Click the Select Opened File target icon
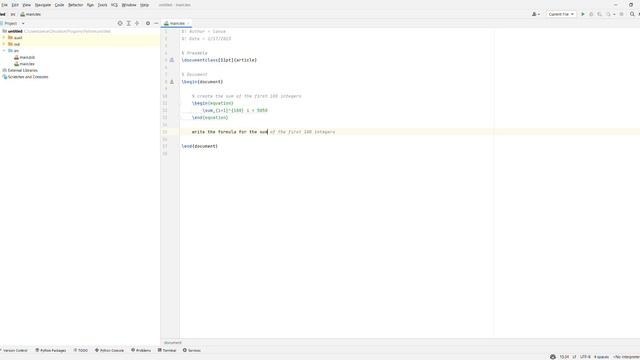 [x=120, y=24]
